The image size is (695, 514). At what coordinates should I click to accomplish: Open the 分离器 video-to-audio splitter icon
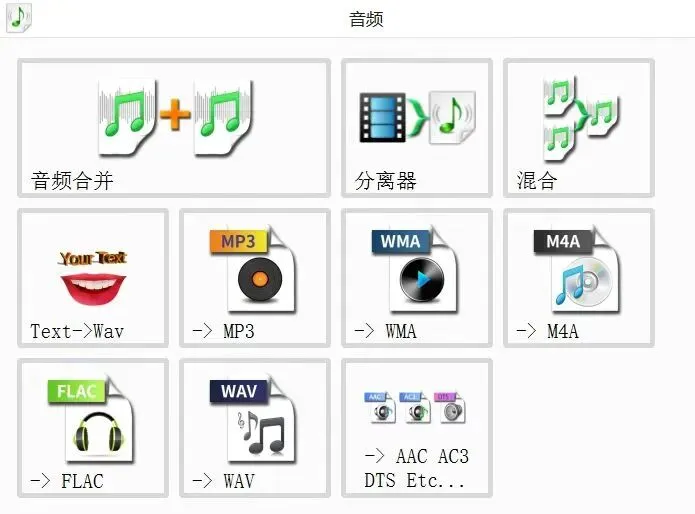[417, 117]
